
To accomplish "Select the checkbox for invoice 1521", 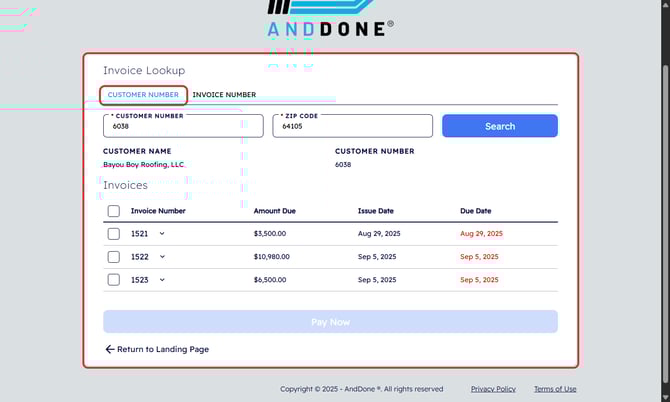I will [x=114, y=233].
